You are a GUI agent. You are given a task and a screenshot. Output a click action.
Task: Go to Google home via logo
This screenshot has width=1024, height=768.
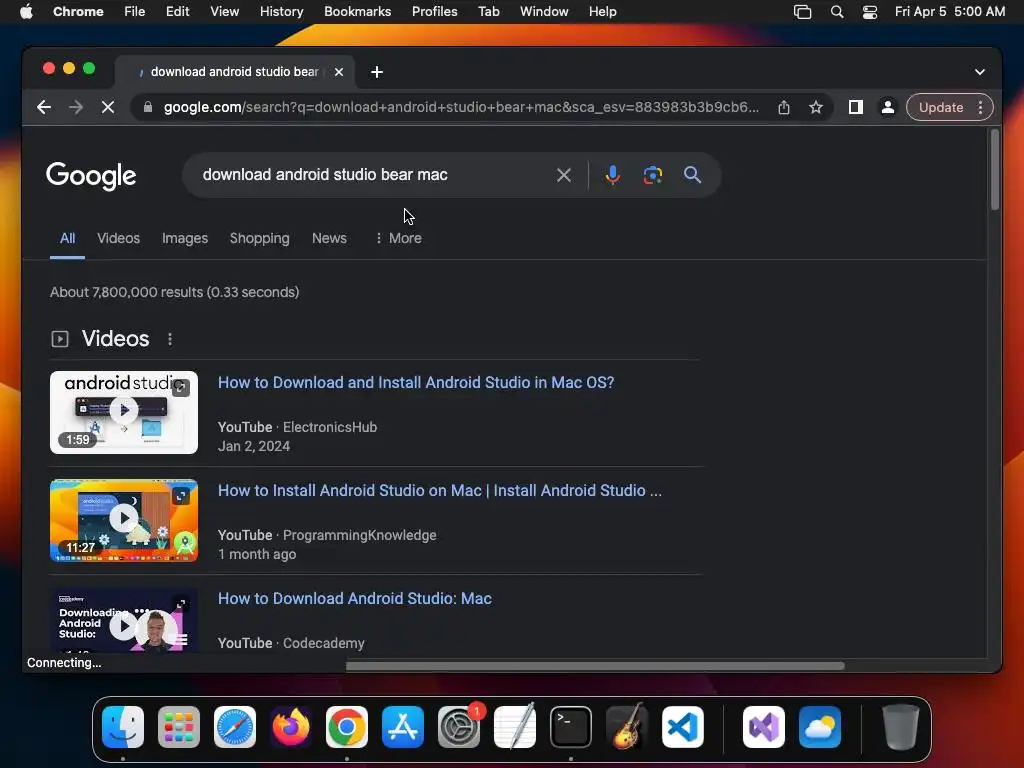(91, 176)
